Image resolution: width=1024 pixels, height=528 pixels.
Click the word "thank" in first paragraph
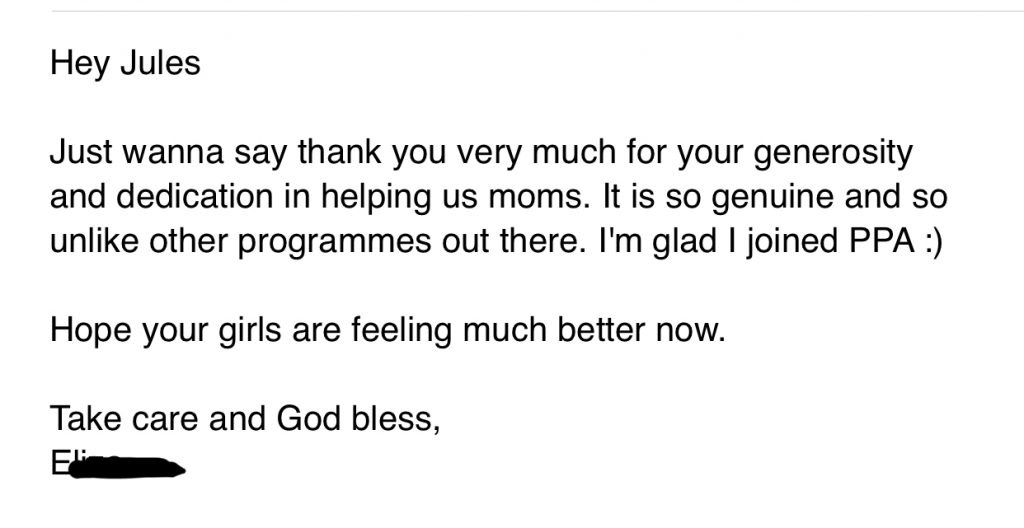click(x=340, y=152)
